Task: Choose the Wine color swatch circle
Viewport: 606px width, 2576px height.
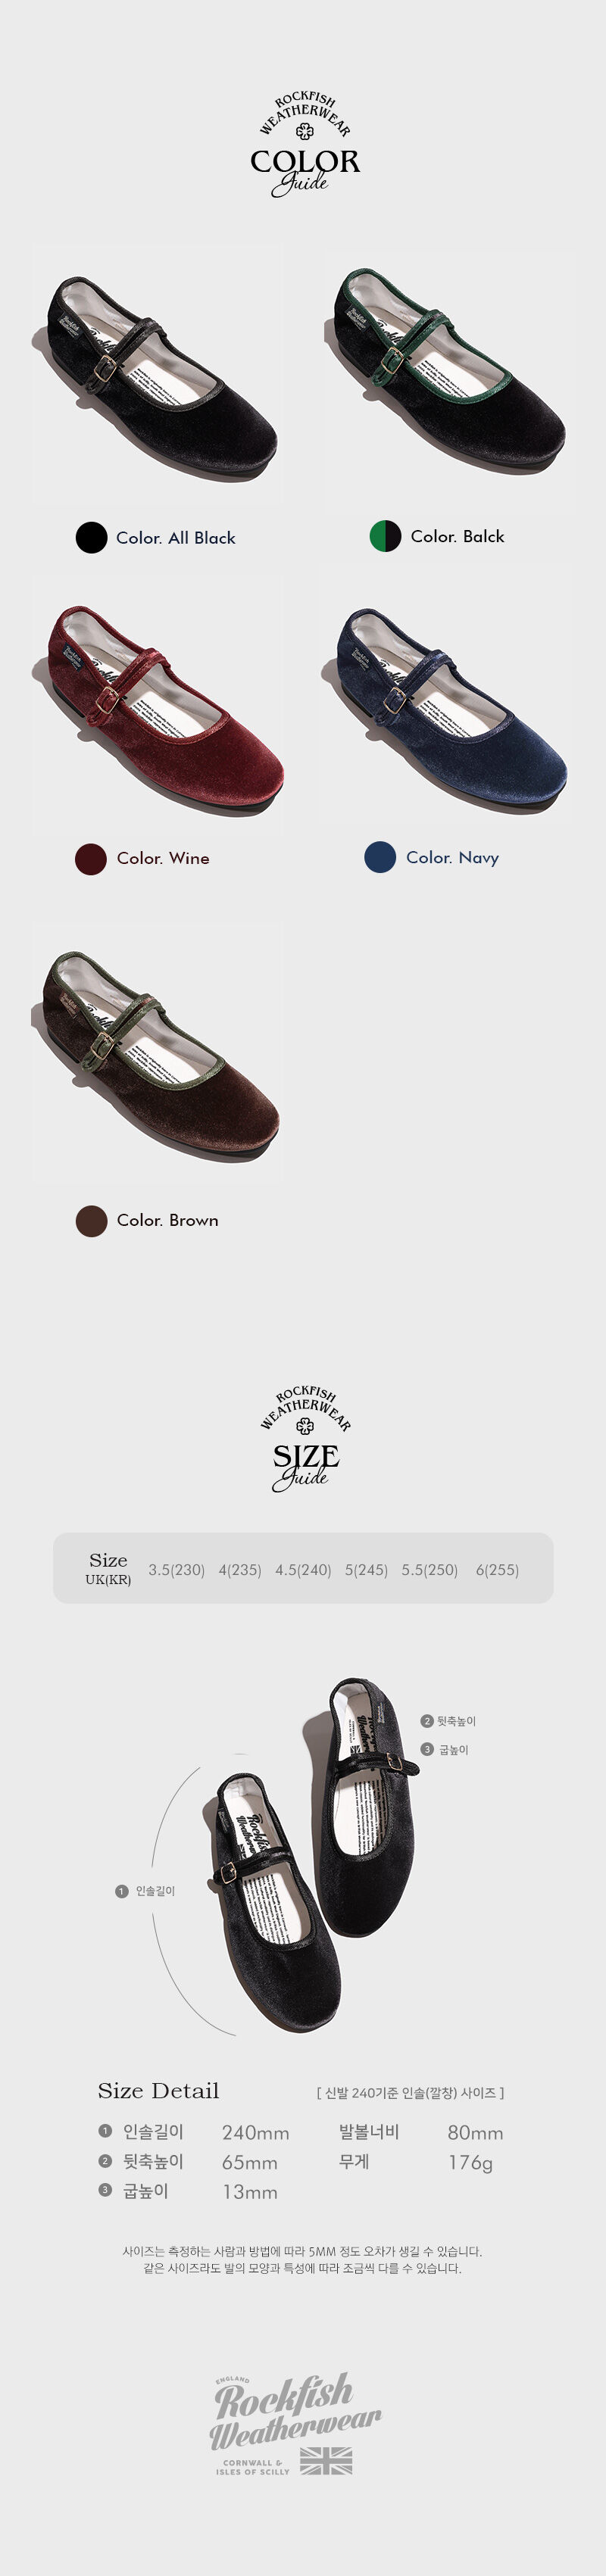Action: [x=91, y=858]
